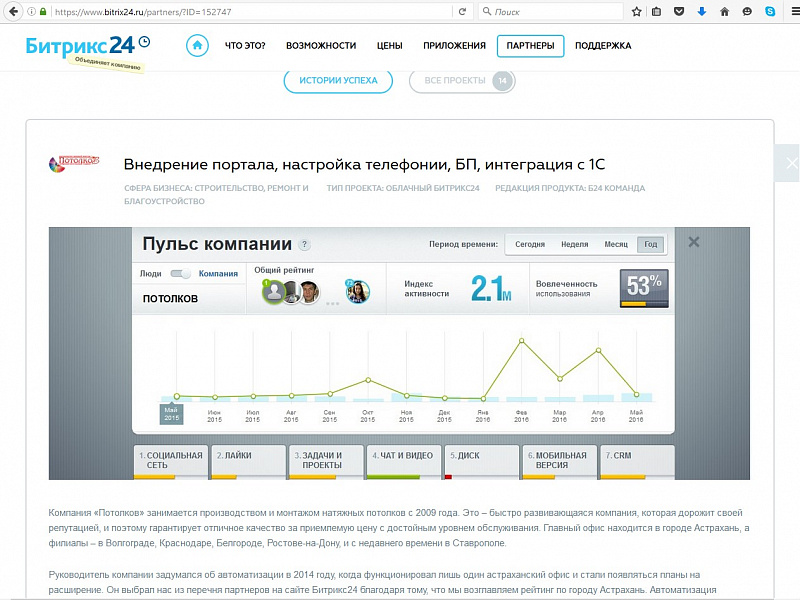The width and height of the screenshot is (800, 600).
Task: Click the Апр 2016 chart data point
Action: [x=598, y=351]
